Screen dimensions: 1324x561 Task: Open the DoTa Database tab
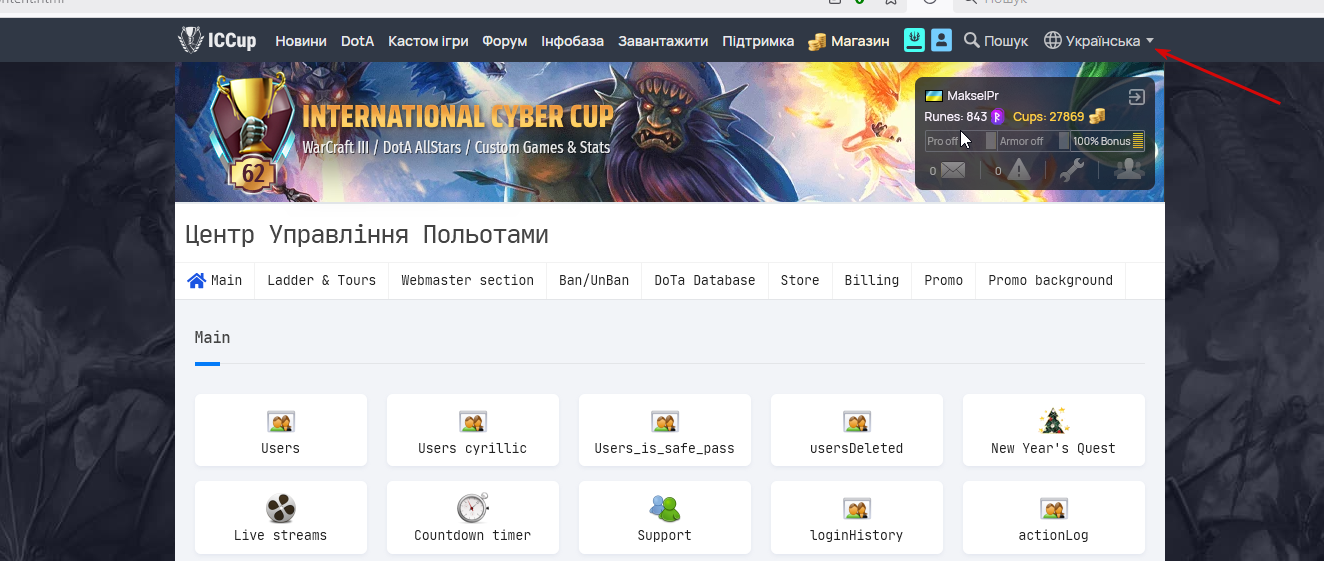point(705,281)
